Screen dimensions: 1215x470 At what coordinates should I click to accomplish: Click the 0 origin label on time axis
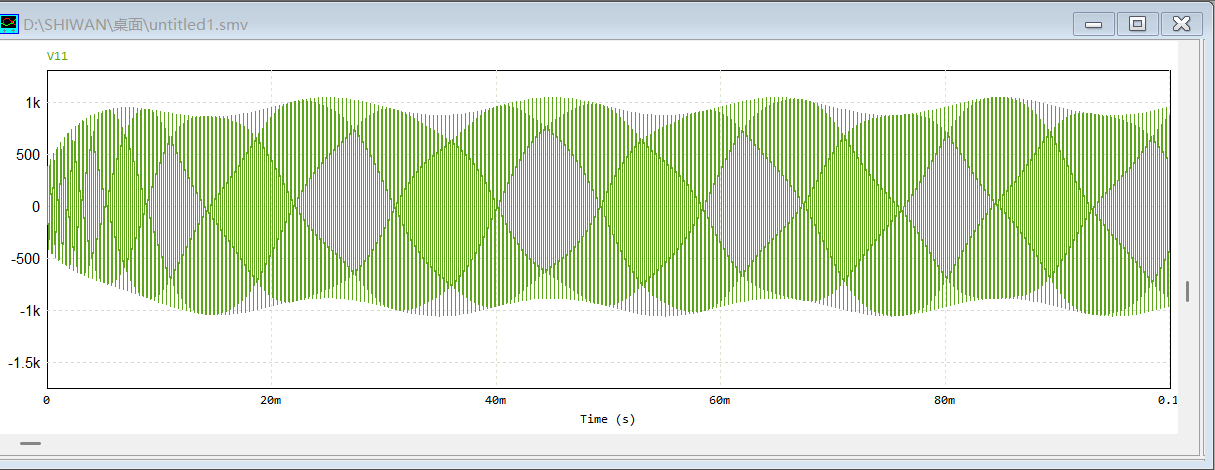pyautogui.click(x=47, y=401)
